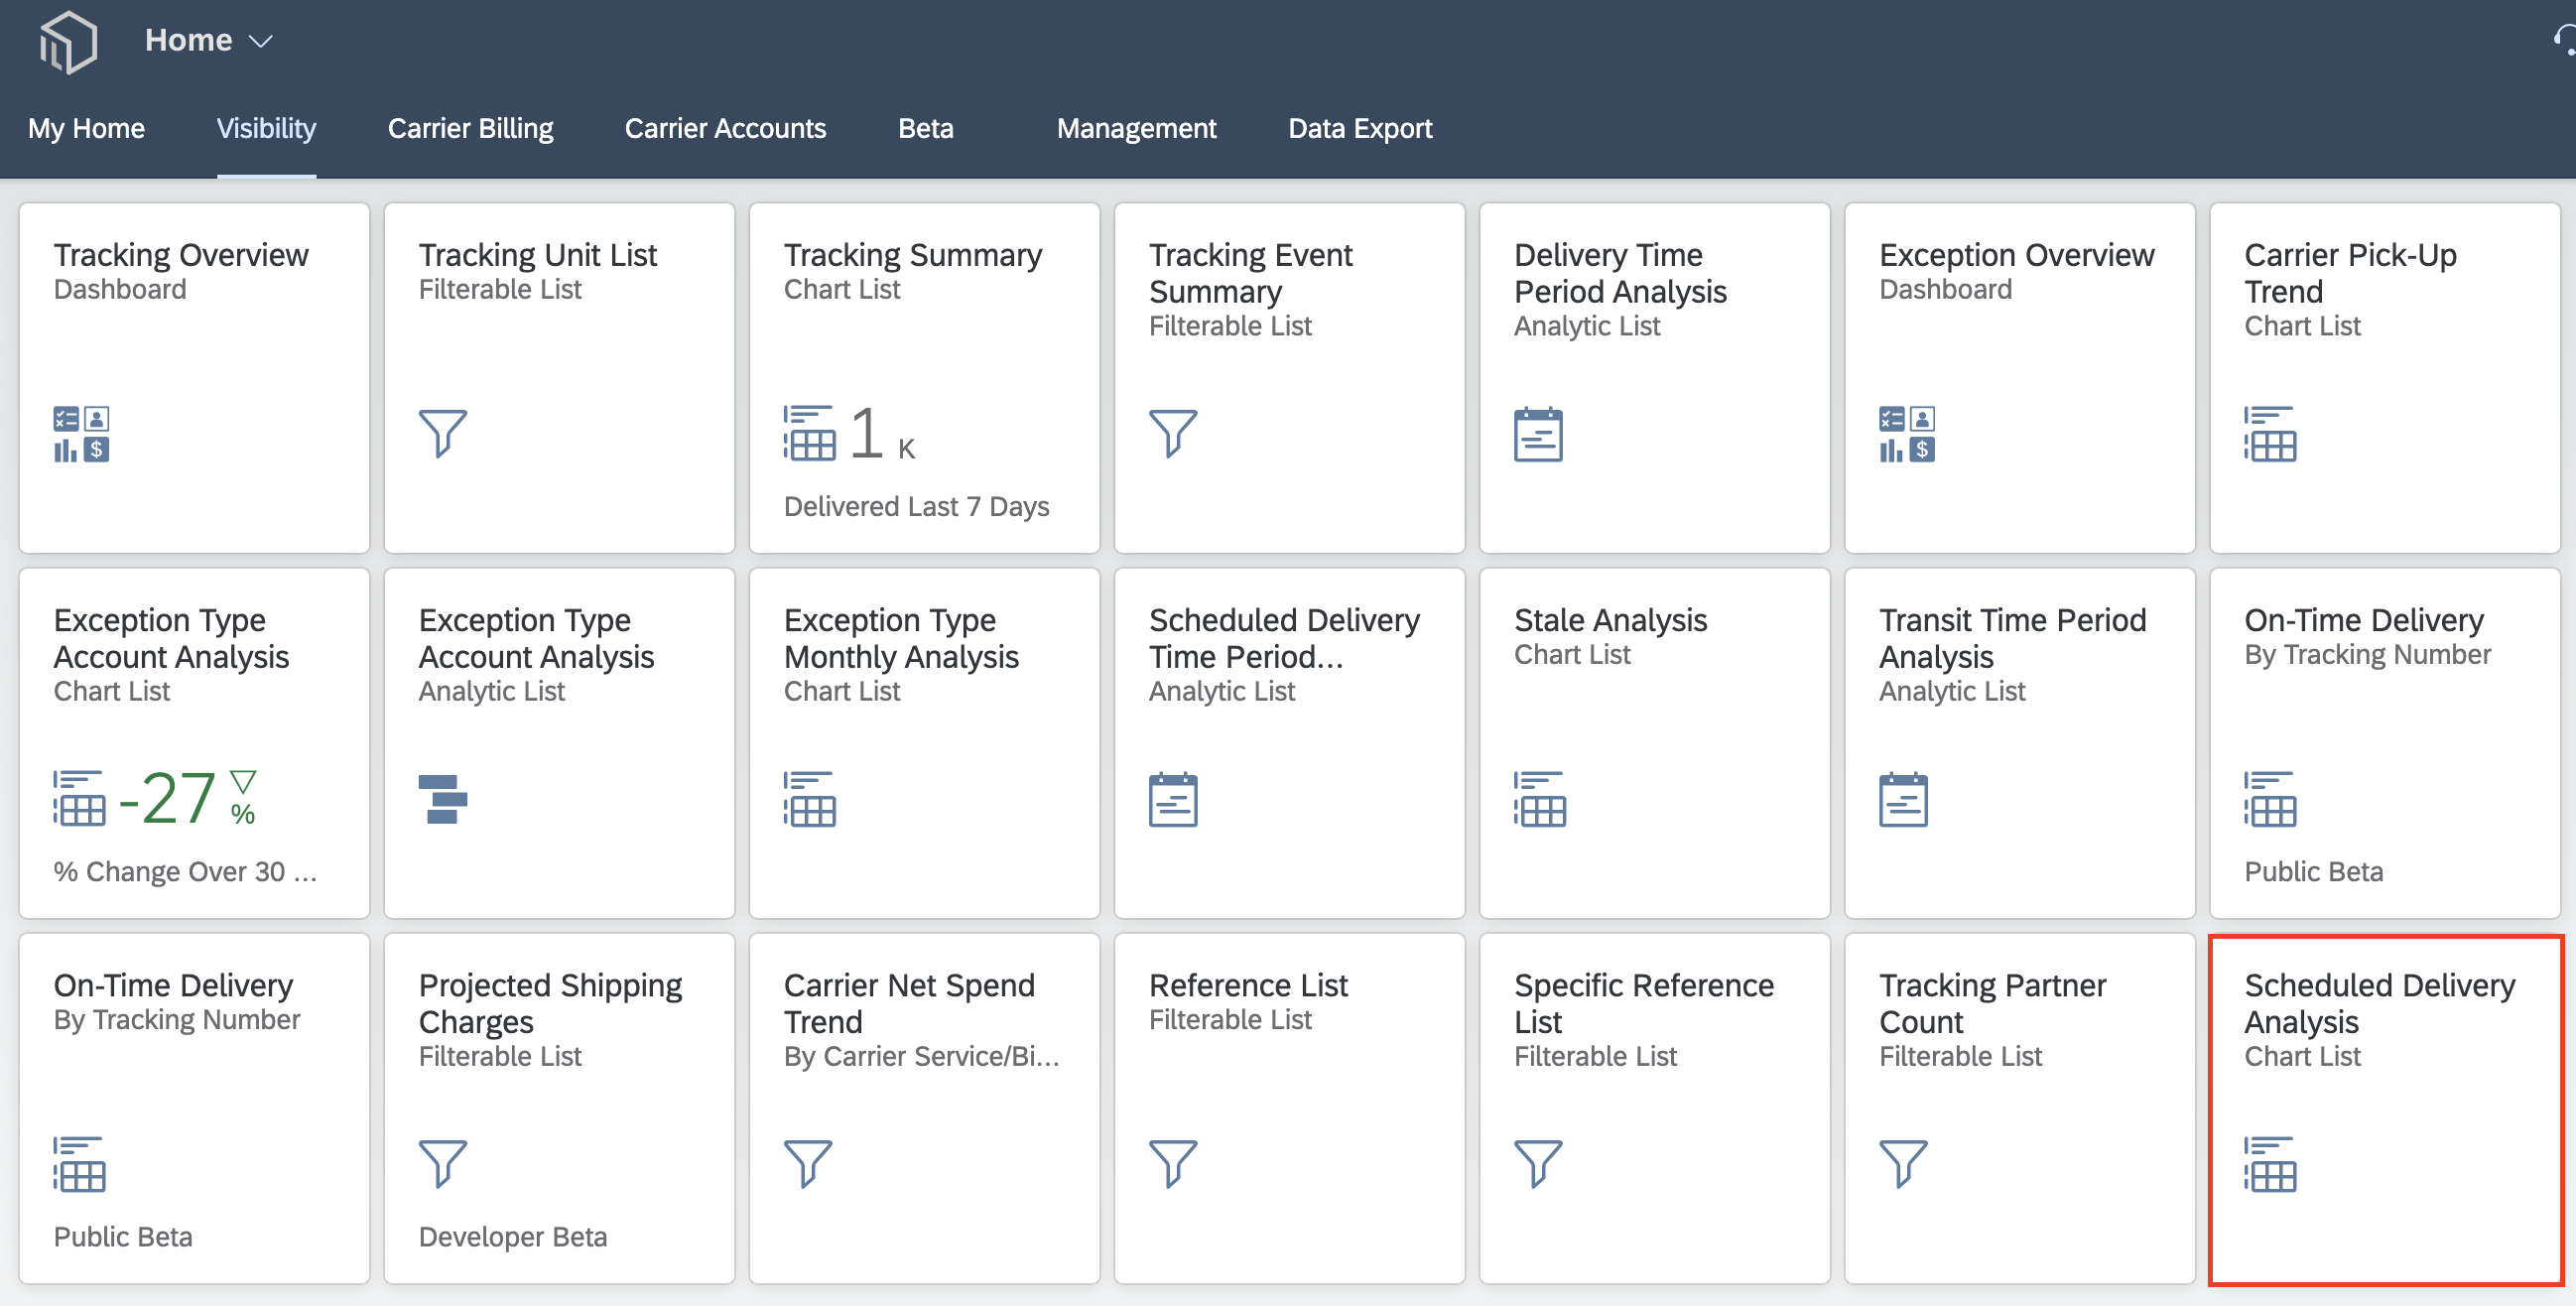
Task: Click the 'Delivery Time Period Analysis' title text
Action: click(1620, 273)
